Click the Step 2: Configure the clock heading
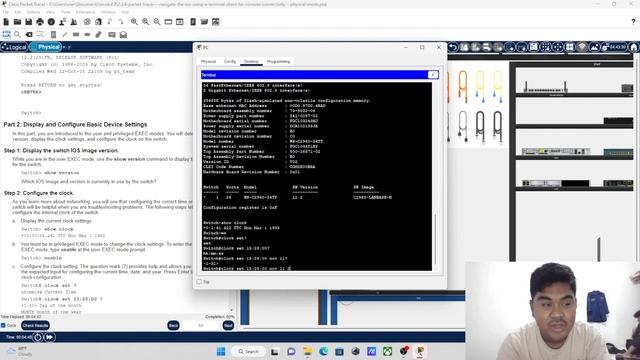Screen dimensions: 640x360 [39, 193]
